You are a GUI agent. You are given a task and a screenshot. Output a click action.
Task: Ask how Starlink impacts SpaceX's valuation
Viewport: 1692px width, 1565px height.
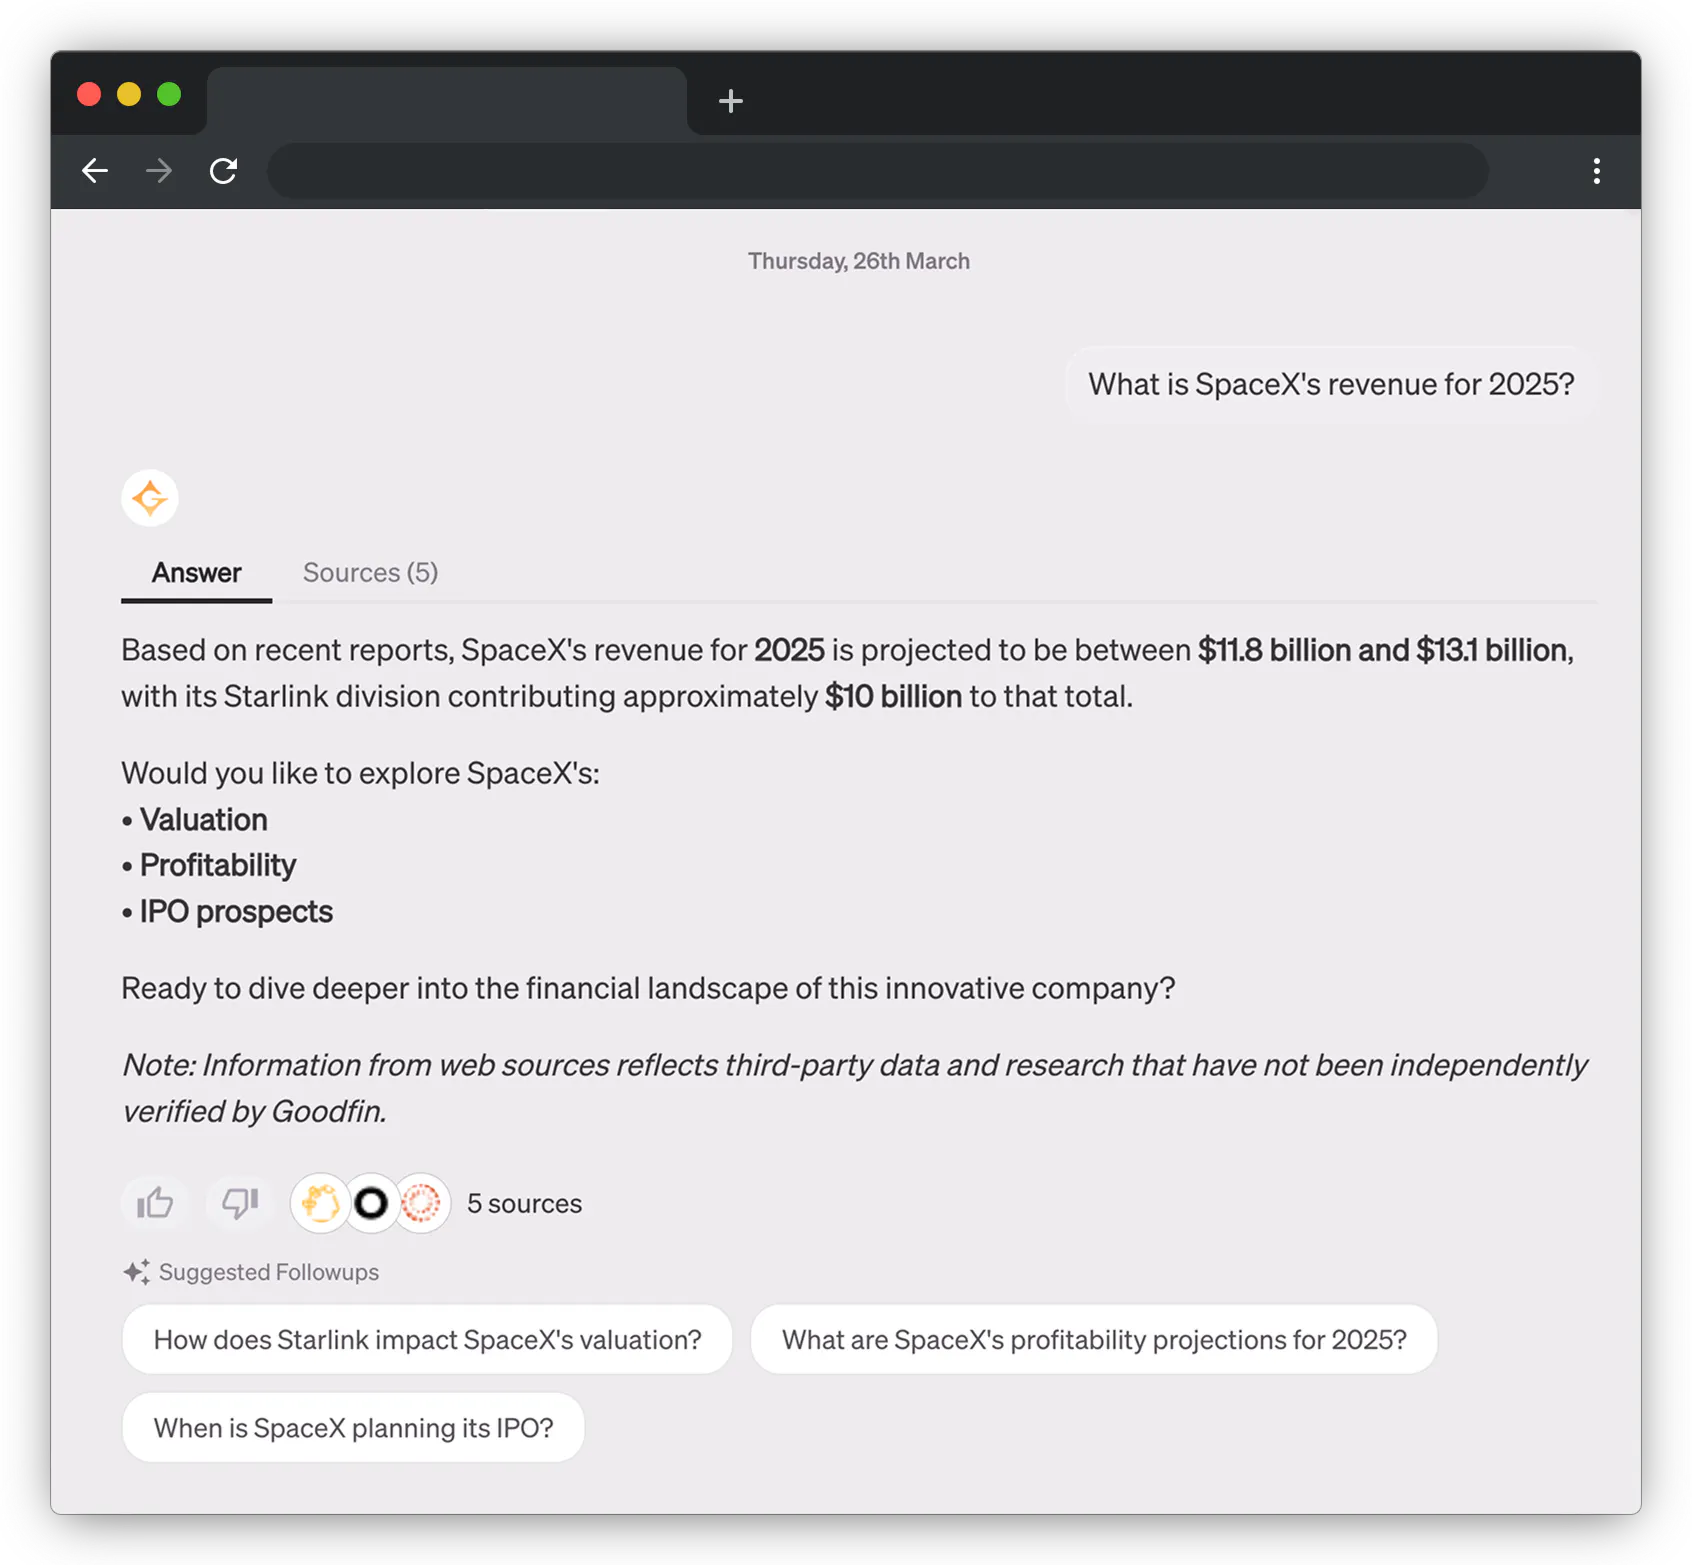pos(427,1339)
